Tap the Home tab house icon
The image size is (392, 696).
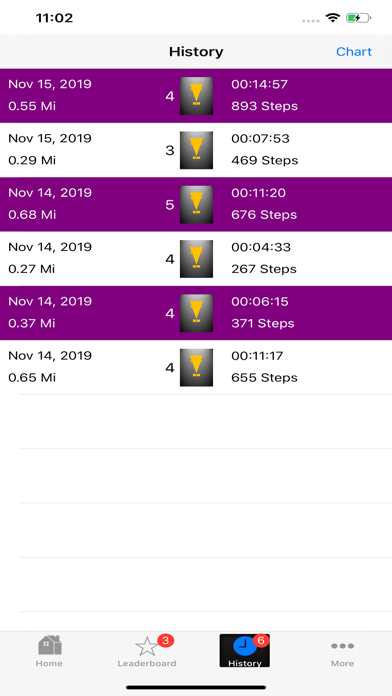tap(49, 645)
